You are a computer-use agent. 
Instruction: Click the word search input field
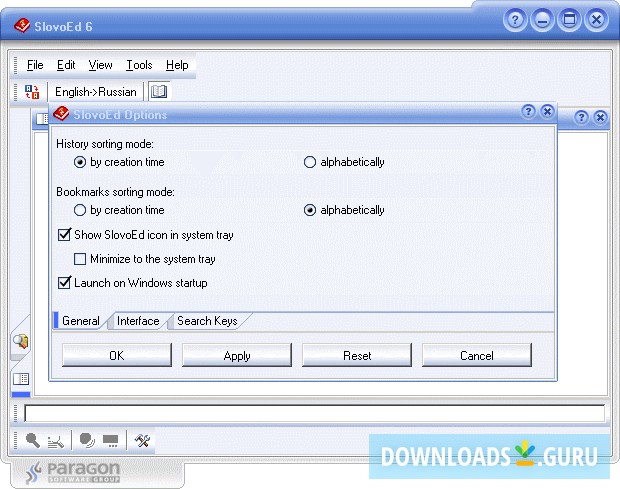point(314,414)
